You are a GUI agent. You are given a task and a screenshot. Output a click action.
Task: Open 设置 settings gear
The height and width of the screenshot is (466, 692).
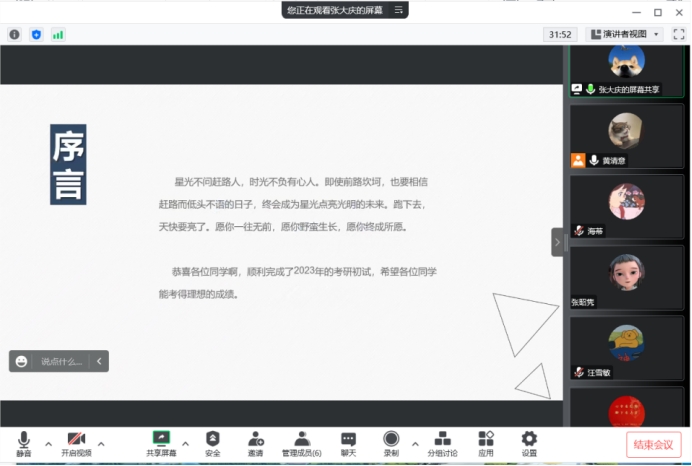(x=529, y=443)
